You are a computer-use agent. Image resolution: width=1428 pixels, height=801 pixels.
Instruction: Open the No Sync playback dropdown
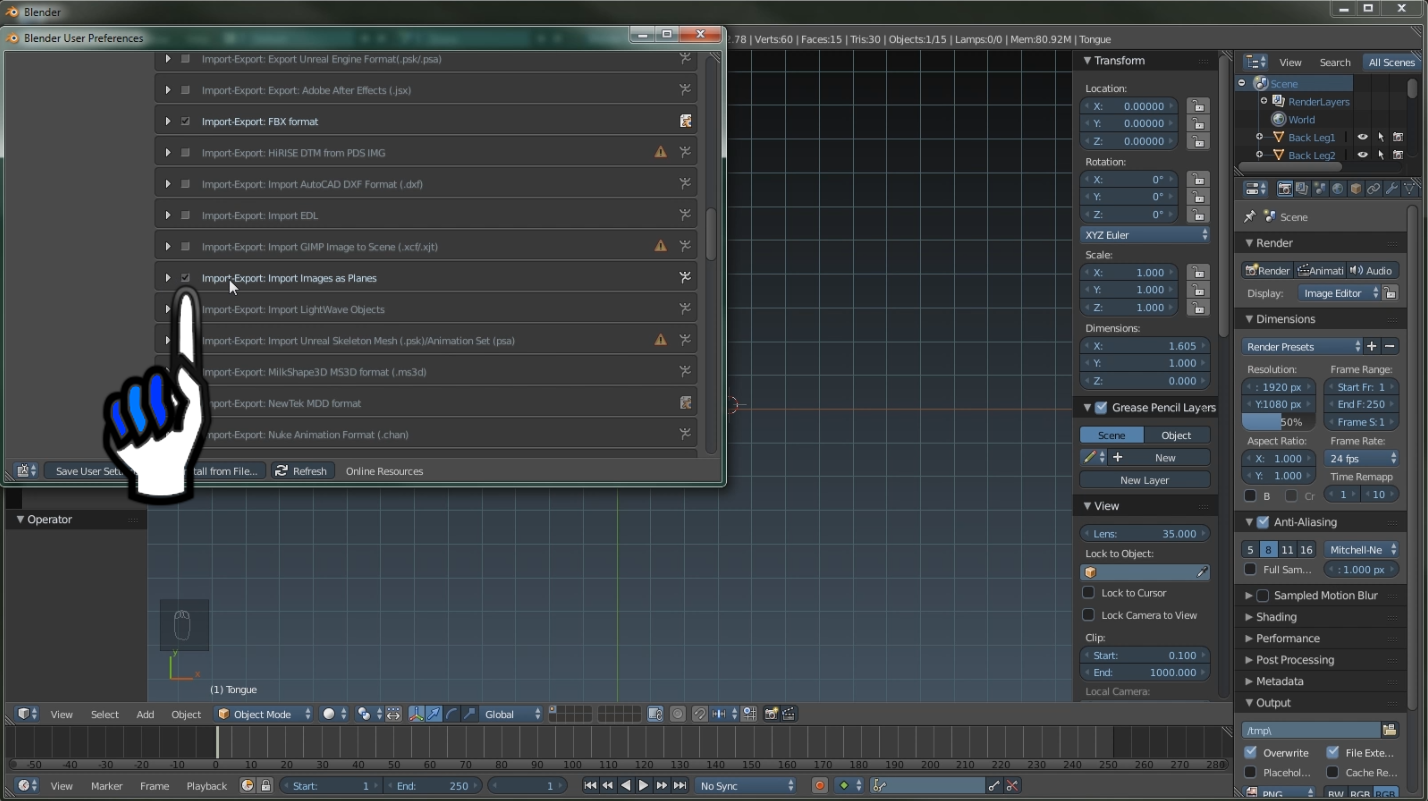pyautogui.click(x=746, y=786)
